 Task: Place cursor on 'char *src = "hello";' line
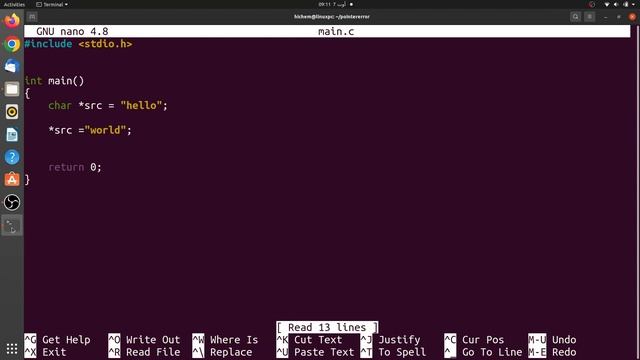108,106
